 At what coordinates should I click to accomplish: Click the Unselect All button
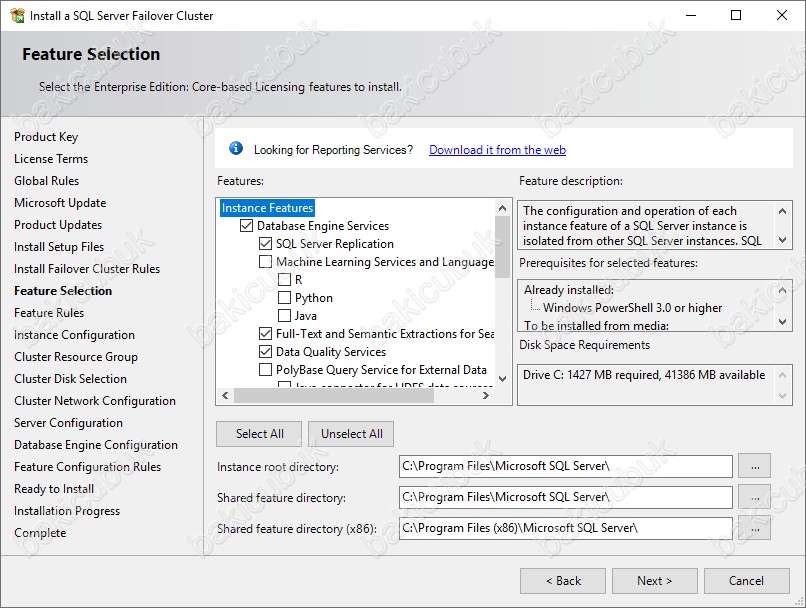(x=352, y=434)
